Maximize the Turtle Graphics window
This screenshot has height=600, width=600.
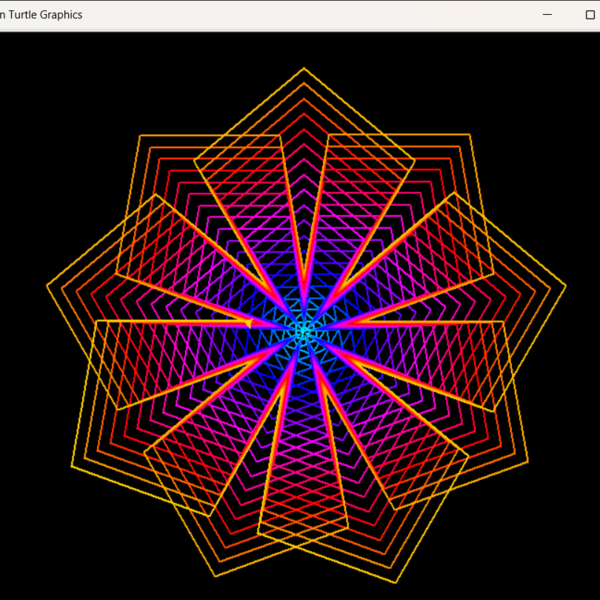coord(590,15)
